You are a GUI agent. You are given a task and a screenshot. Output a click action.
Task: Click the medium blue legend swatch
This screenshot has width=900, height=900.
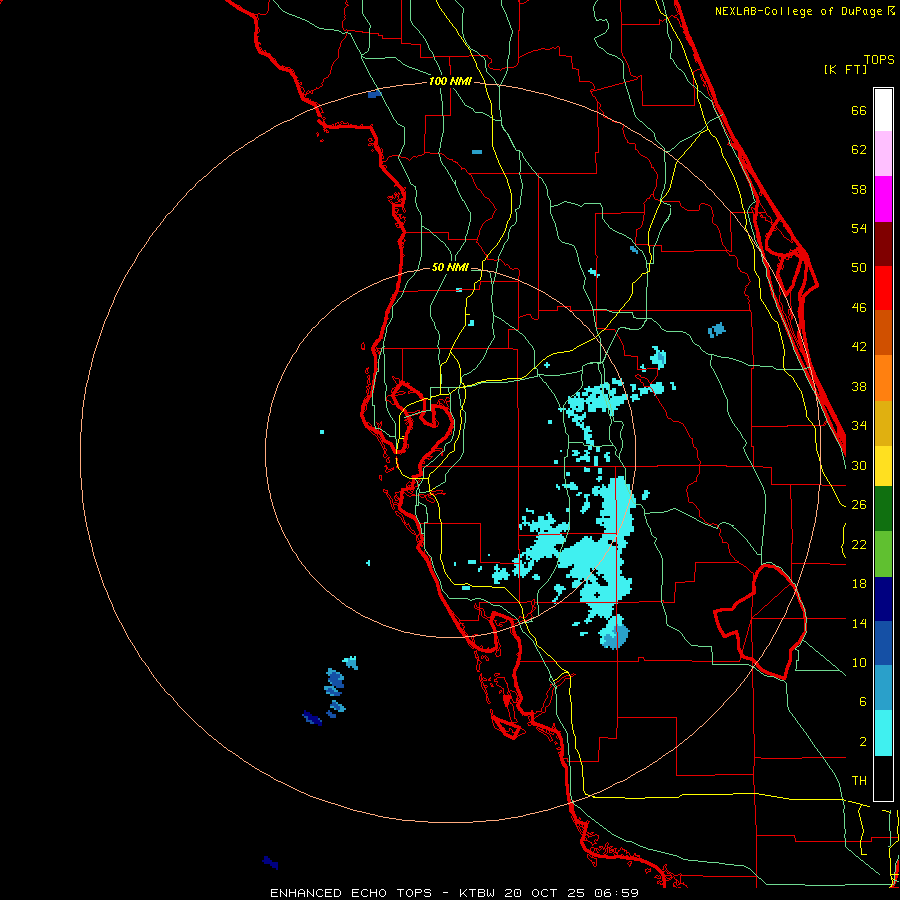pyautogui.click(x=883, y=643)
